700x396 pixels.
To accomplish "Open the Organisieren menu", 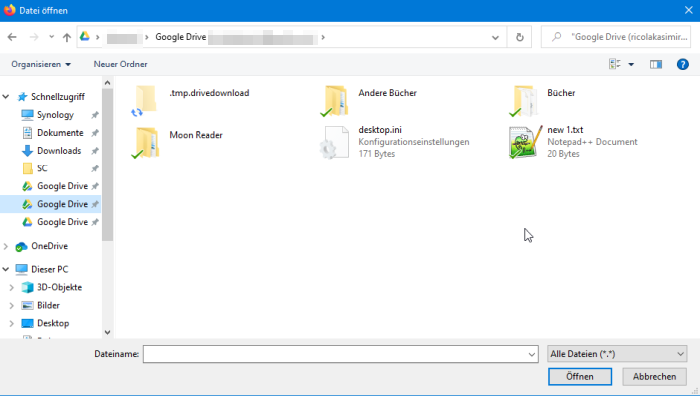I will click(41, 64).
